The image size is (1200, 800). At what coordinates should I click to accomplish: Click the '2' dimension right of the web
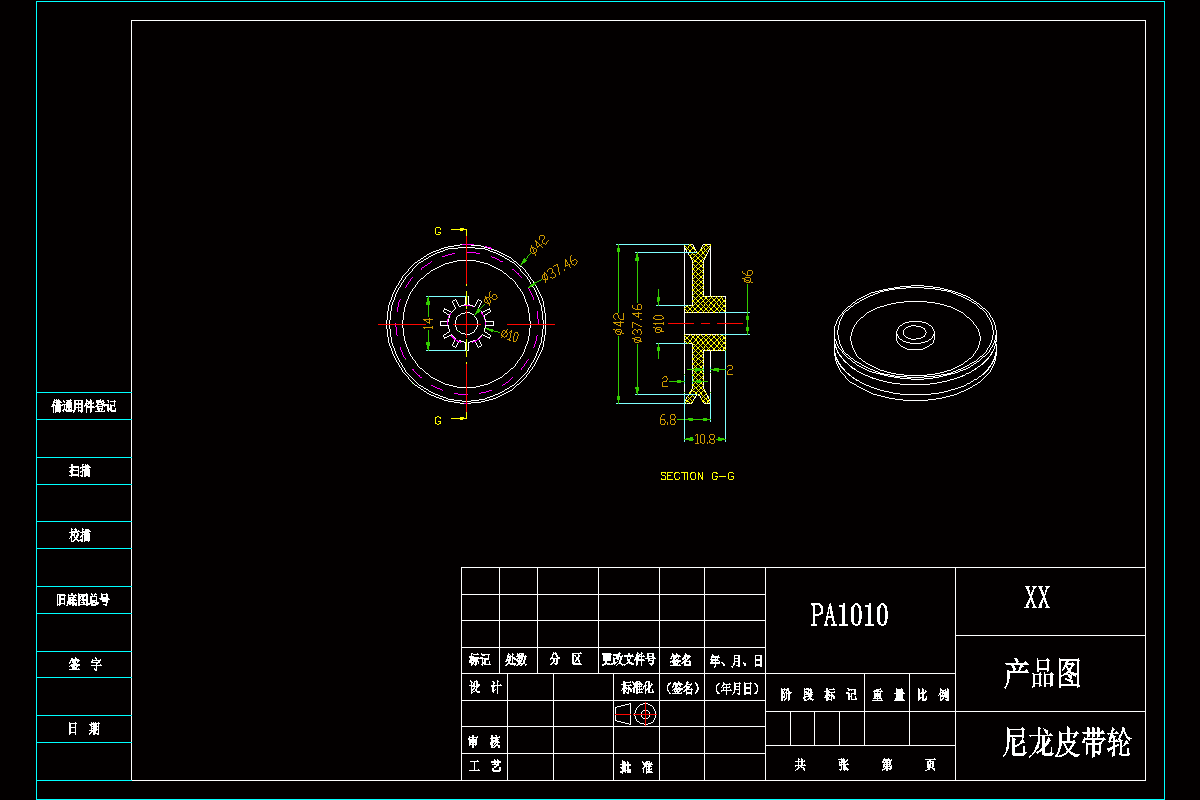[x=730, y=370]
